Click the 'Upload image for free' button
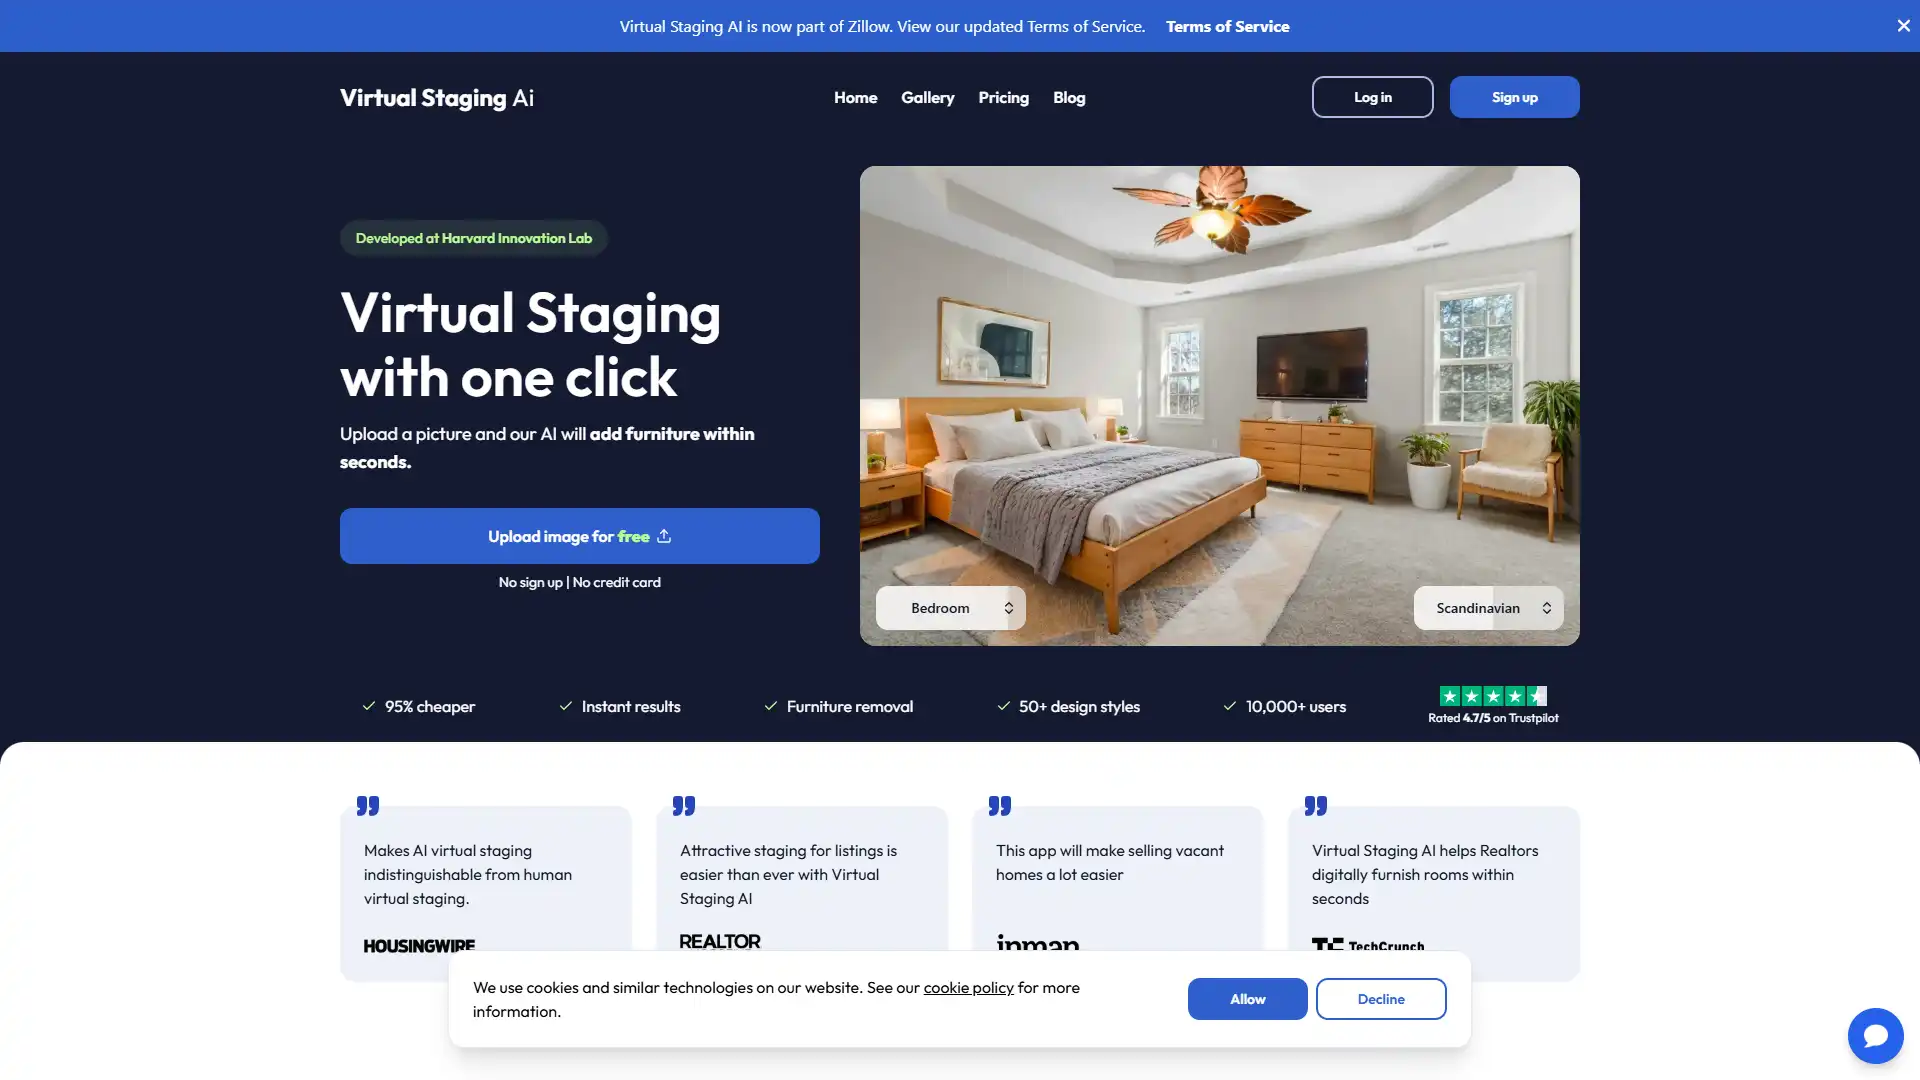The width and height of the screenshot is (1920, 1080). pyautogui.click(x=579, y=535)
